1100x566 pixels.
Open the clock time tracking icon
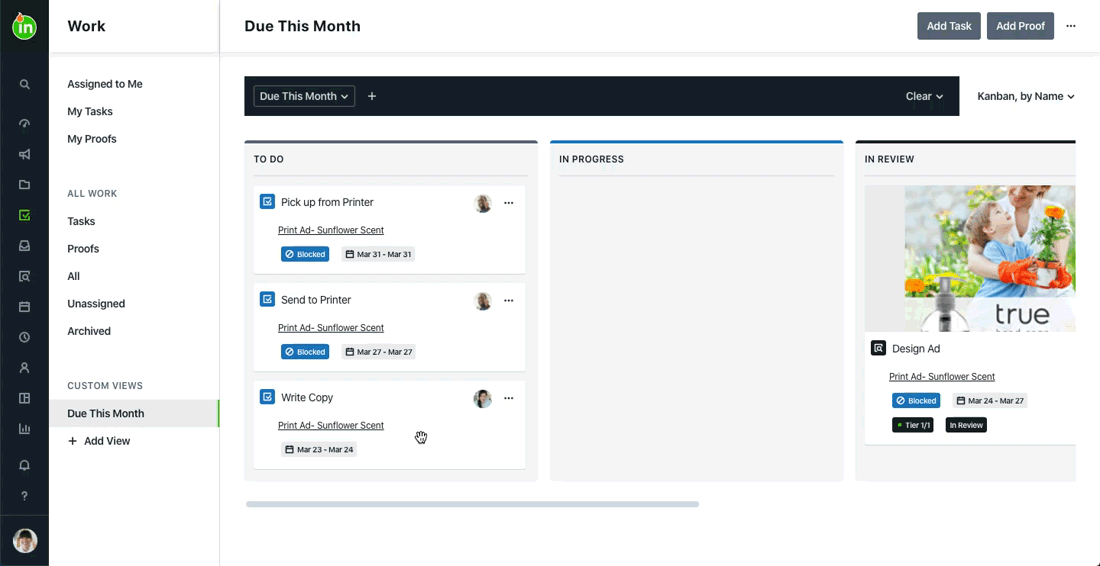25,337
